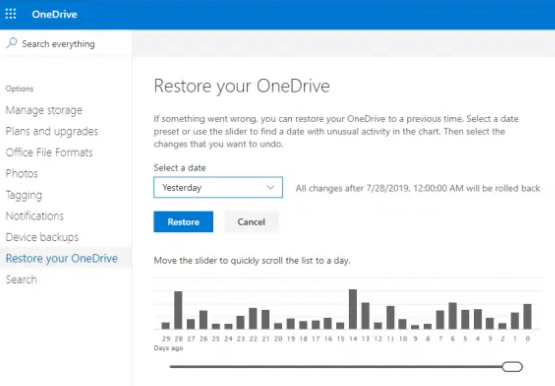Open the Search options page
This screenshot has width=555, height=386.
(x=21, y=280)
